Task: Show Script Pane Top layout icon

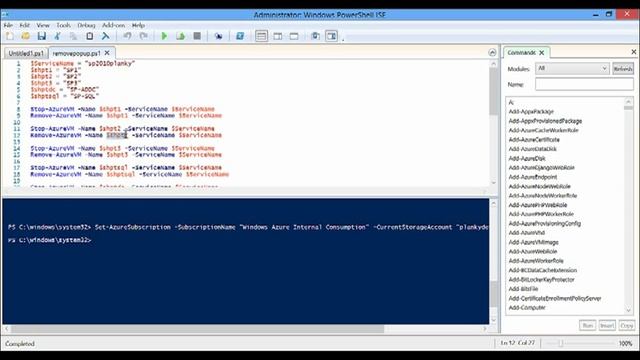Action: coord(261,36)
